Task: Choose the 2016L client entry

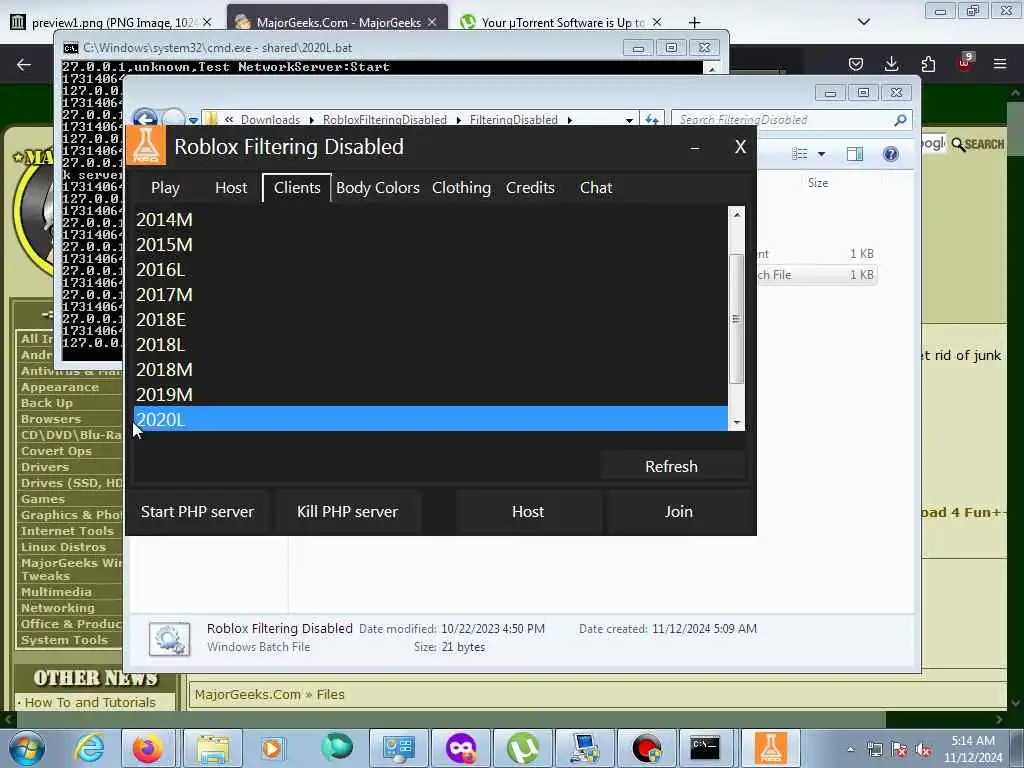Action: point(430,269)
